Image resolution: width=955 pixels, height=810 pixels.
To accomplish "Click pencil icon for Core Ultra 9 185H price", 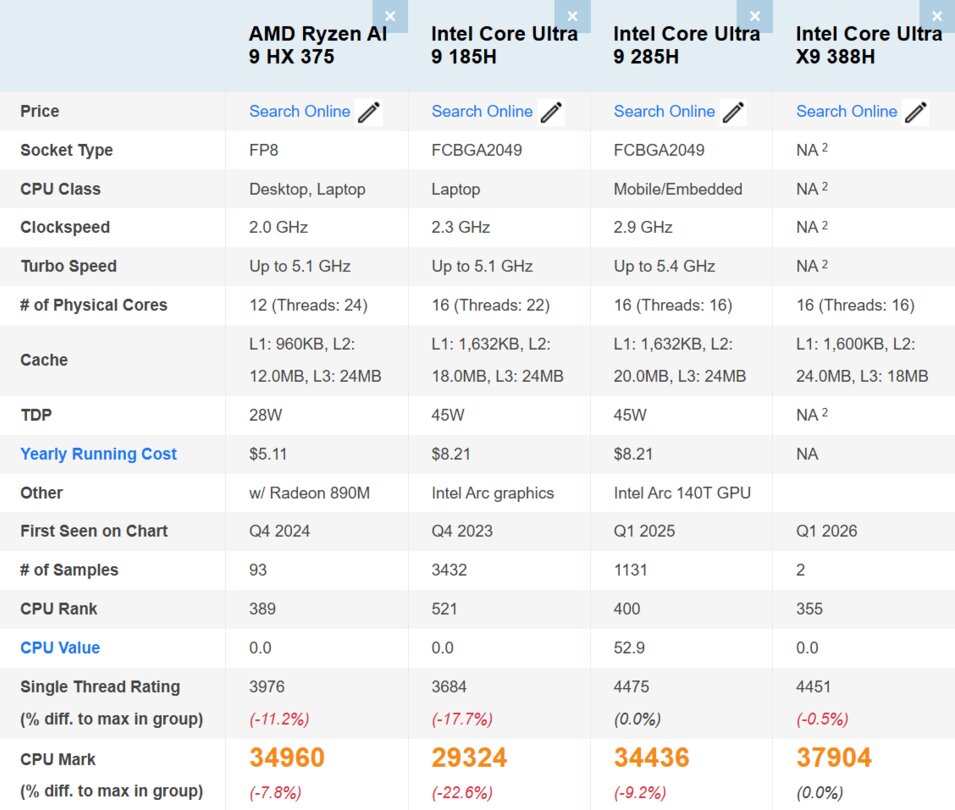I will 551,112.
